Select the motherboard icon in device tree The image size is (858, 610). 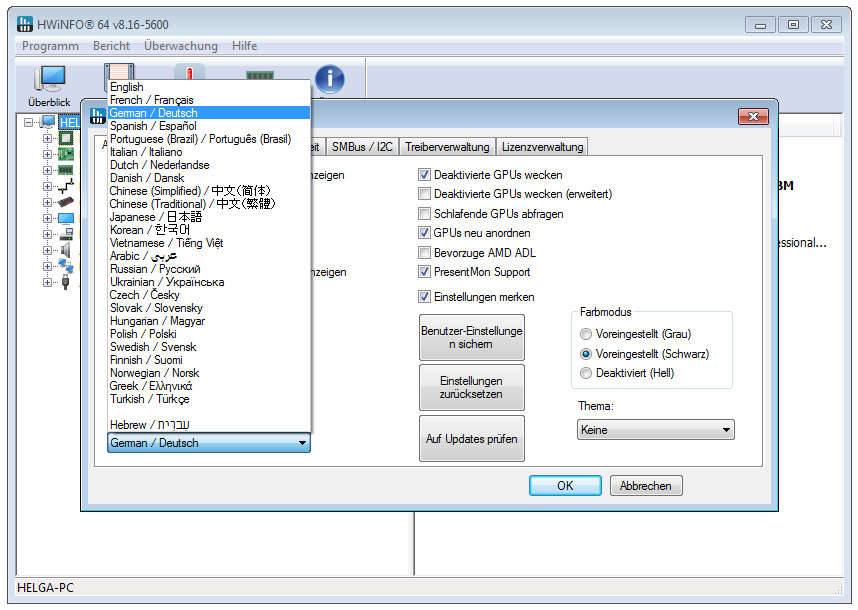pos(66,154)
